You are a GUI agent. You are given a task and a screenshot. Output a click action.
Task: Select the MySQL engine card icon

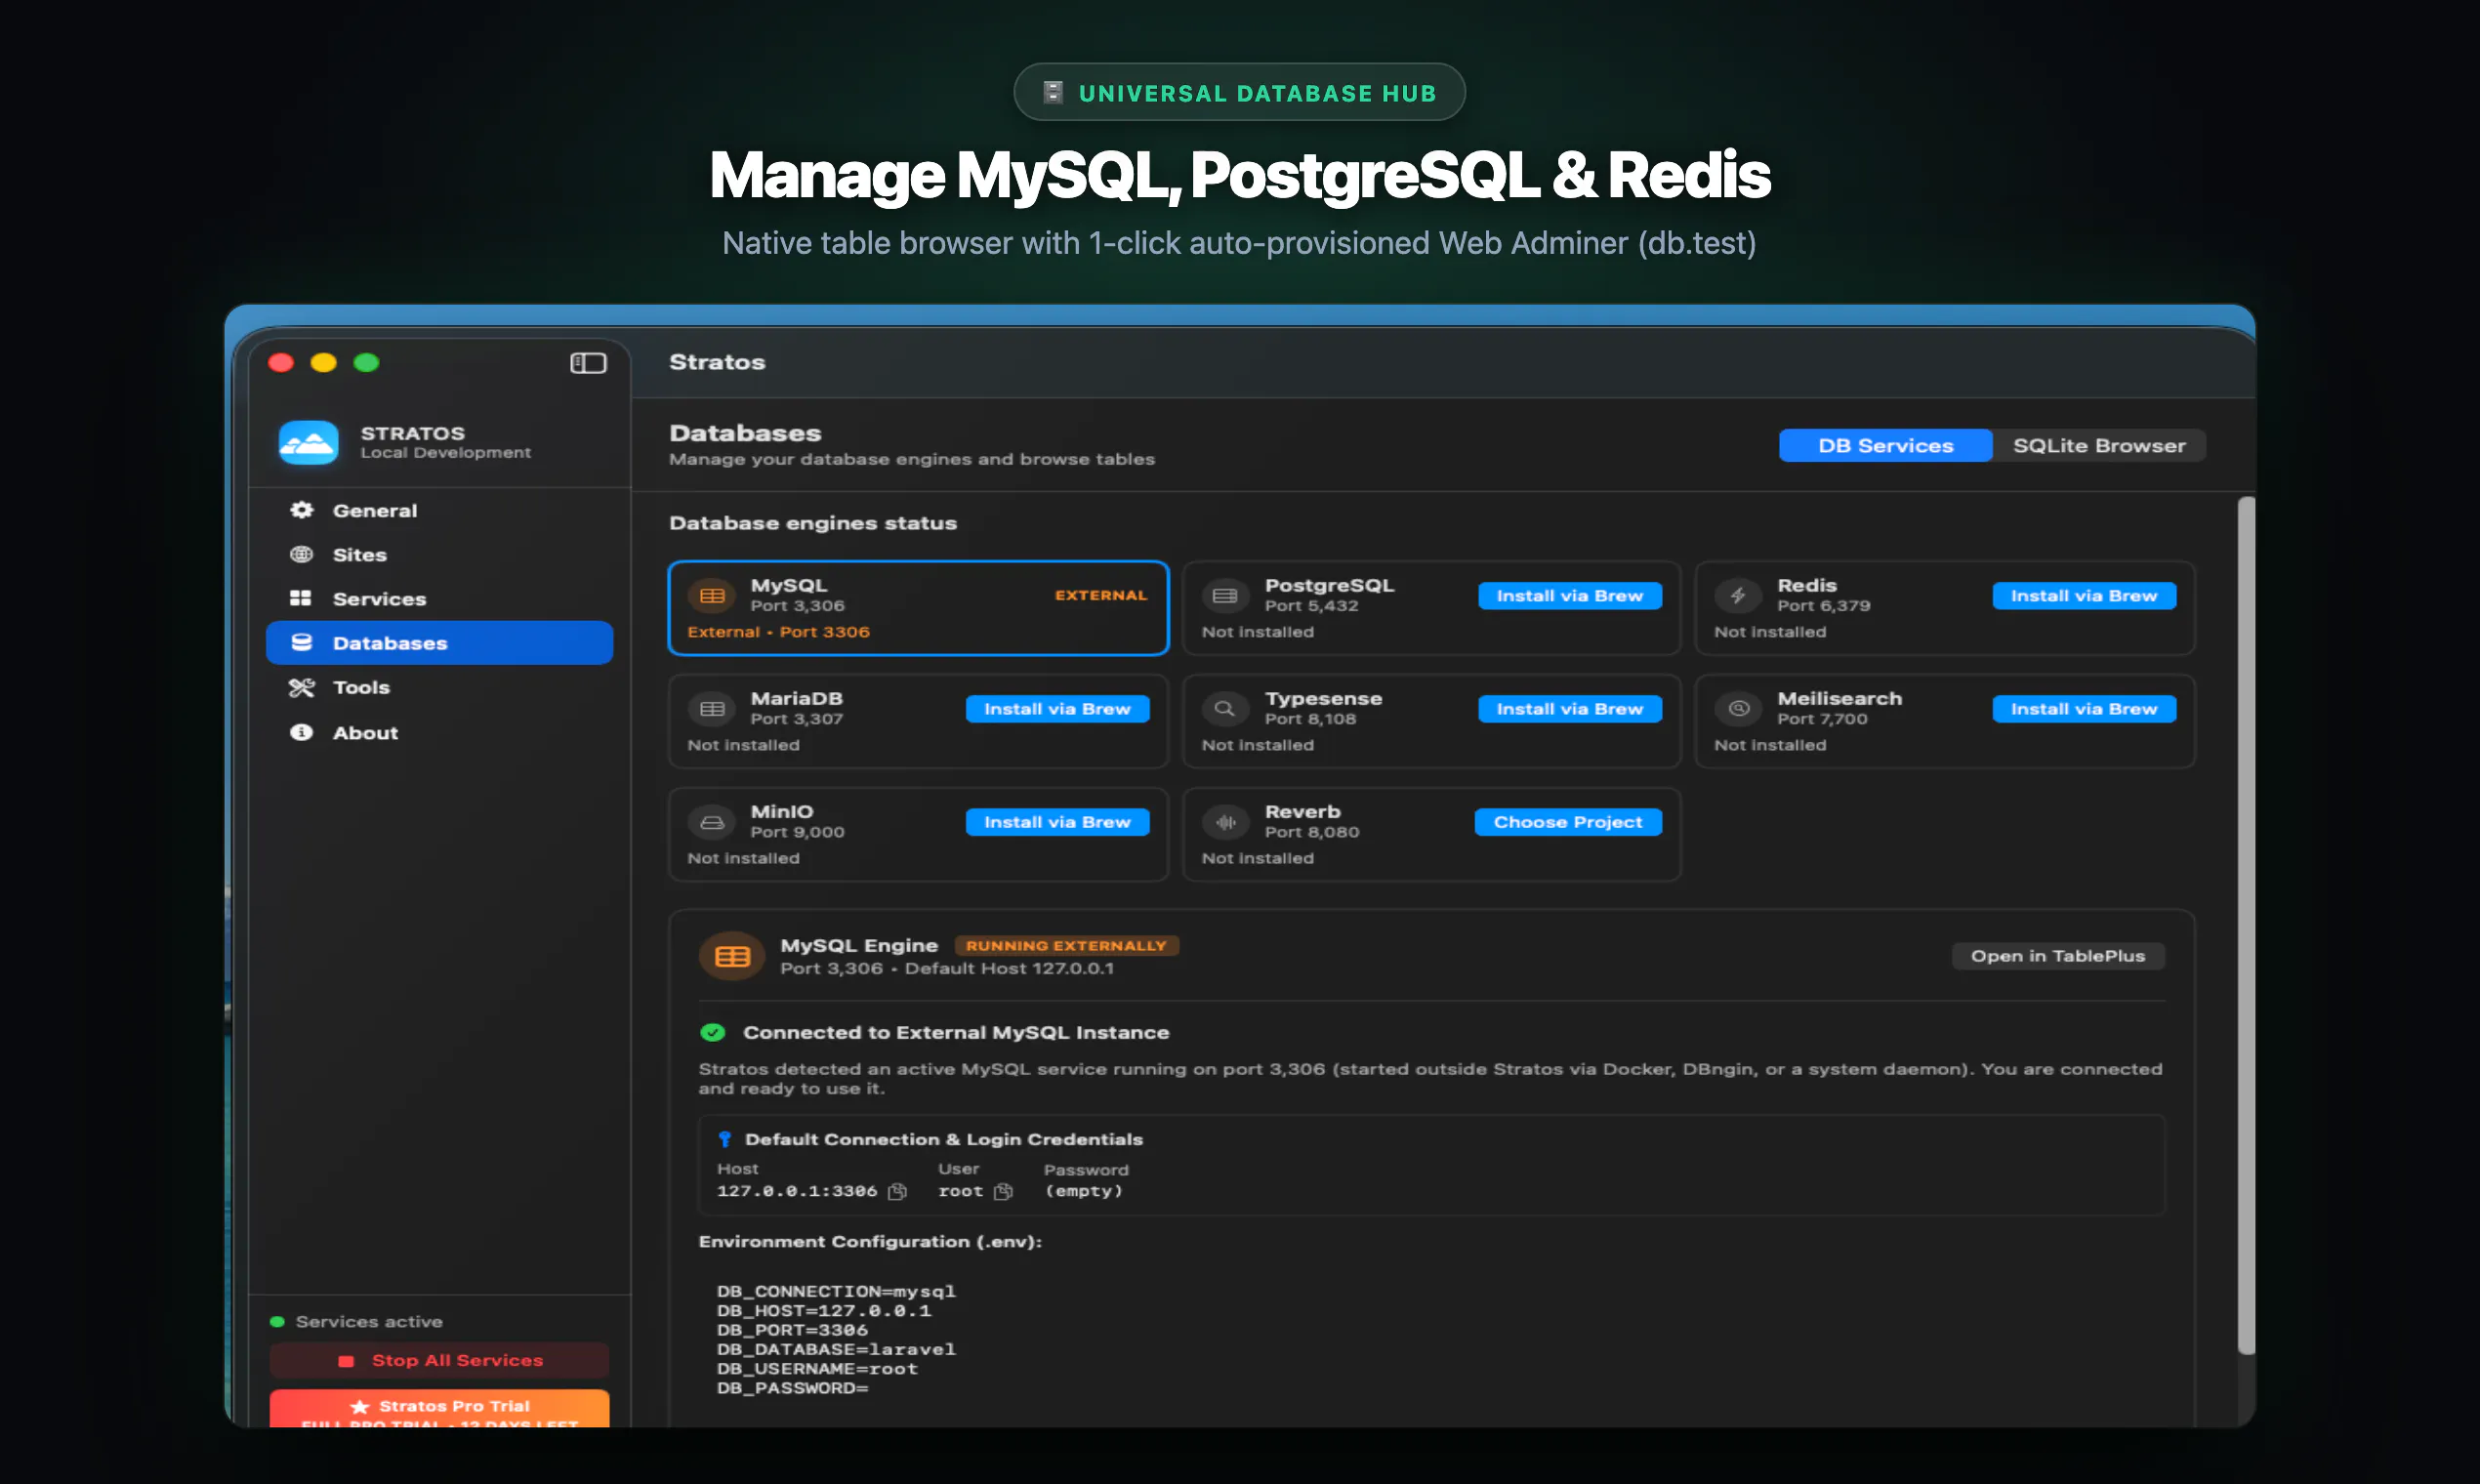coord(712,596)
